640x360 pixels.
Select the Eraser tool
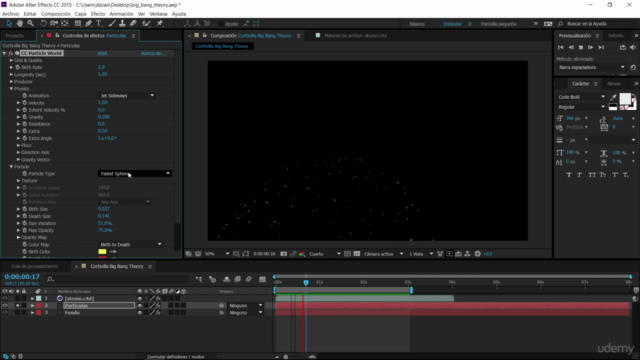133,24
